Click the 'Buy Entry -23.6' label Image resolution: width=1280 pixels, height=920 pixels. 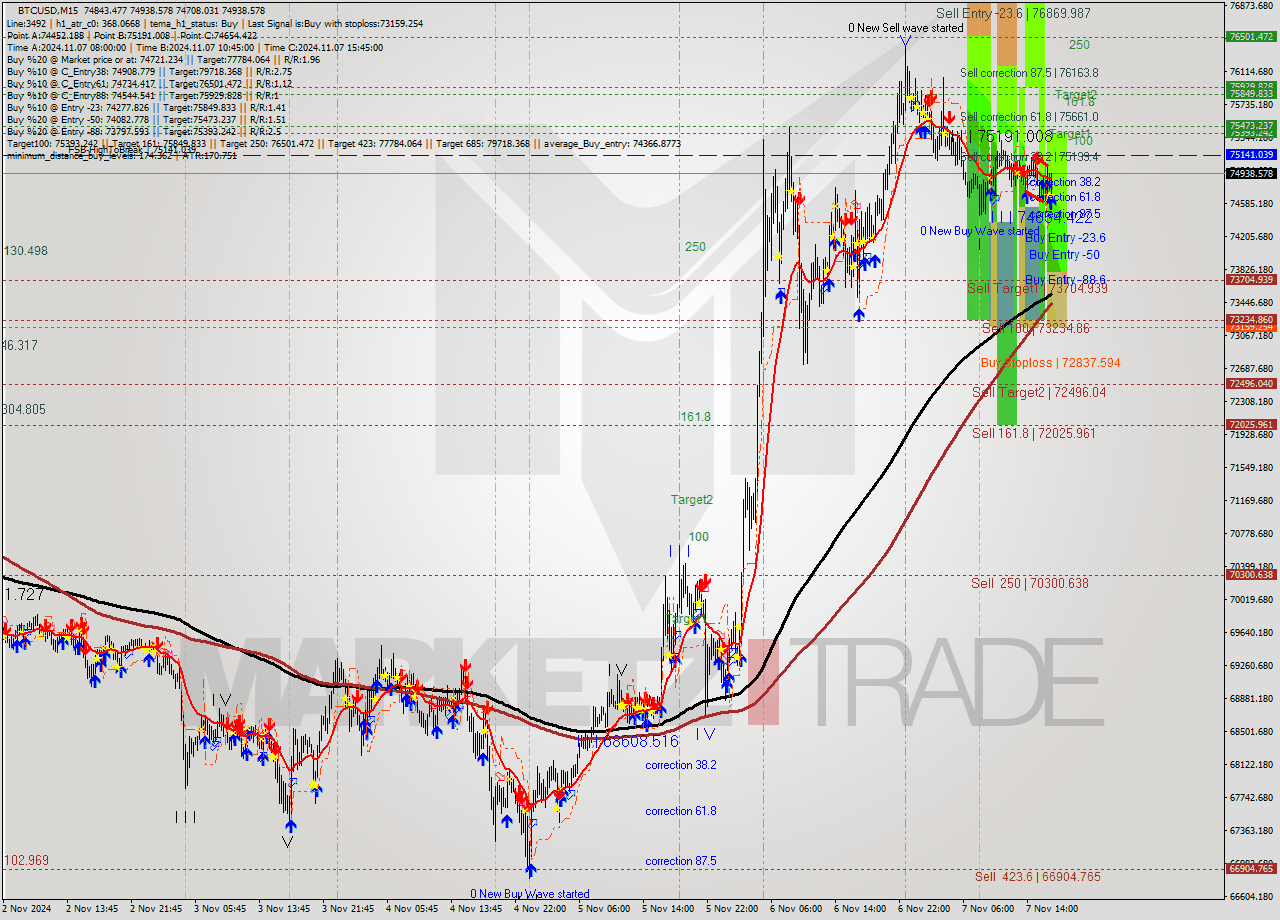1065,237
